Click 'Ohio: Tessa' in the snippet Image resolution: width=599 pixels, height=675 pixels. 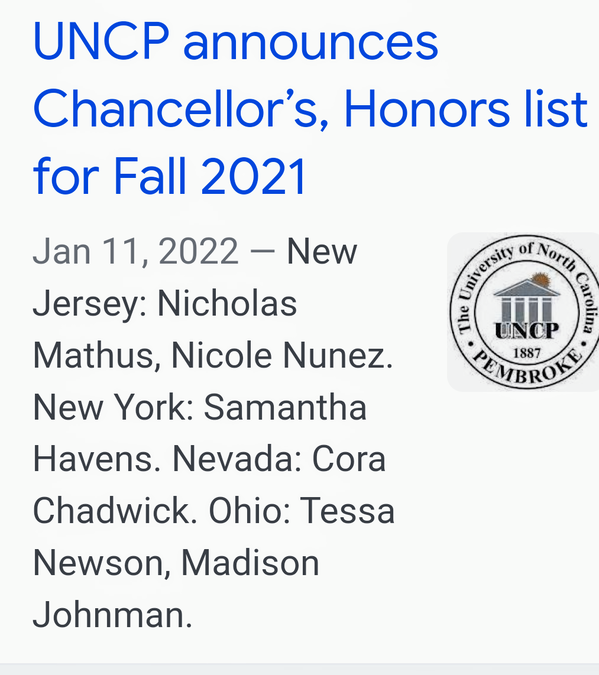pyautogui.click(x=301, y=511)
